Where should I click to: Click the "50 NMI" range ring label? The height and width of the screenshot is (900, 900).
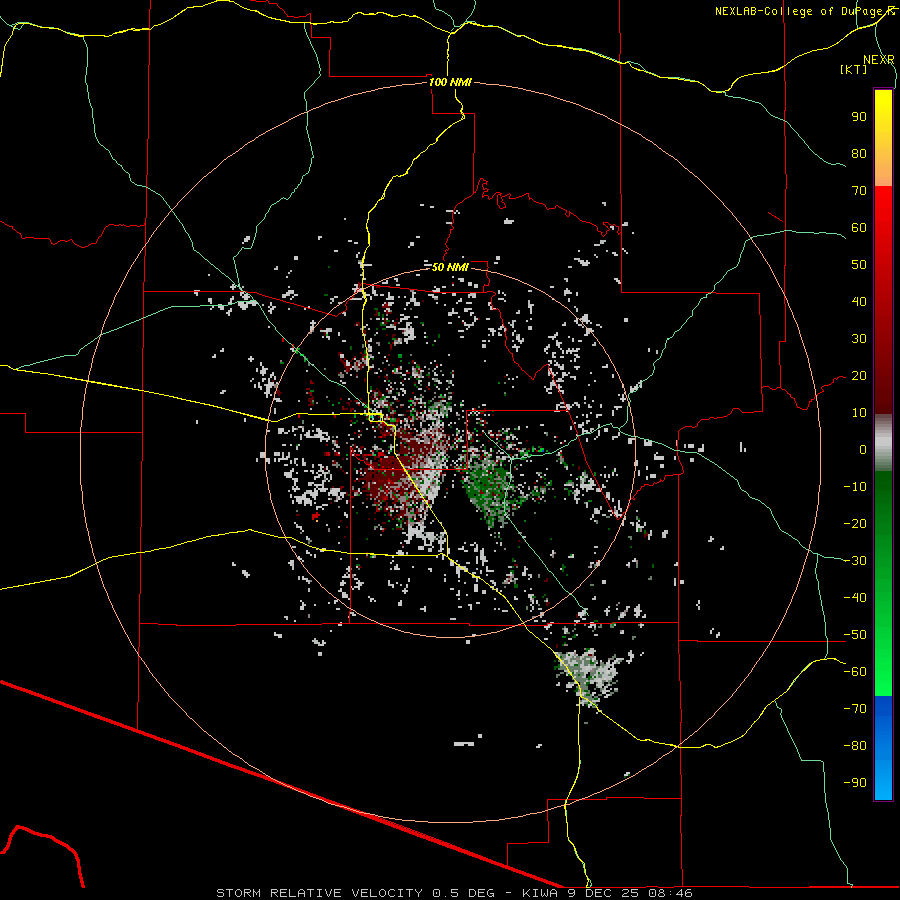tap(450, 267)
